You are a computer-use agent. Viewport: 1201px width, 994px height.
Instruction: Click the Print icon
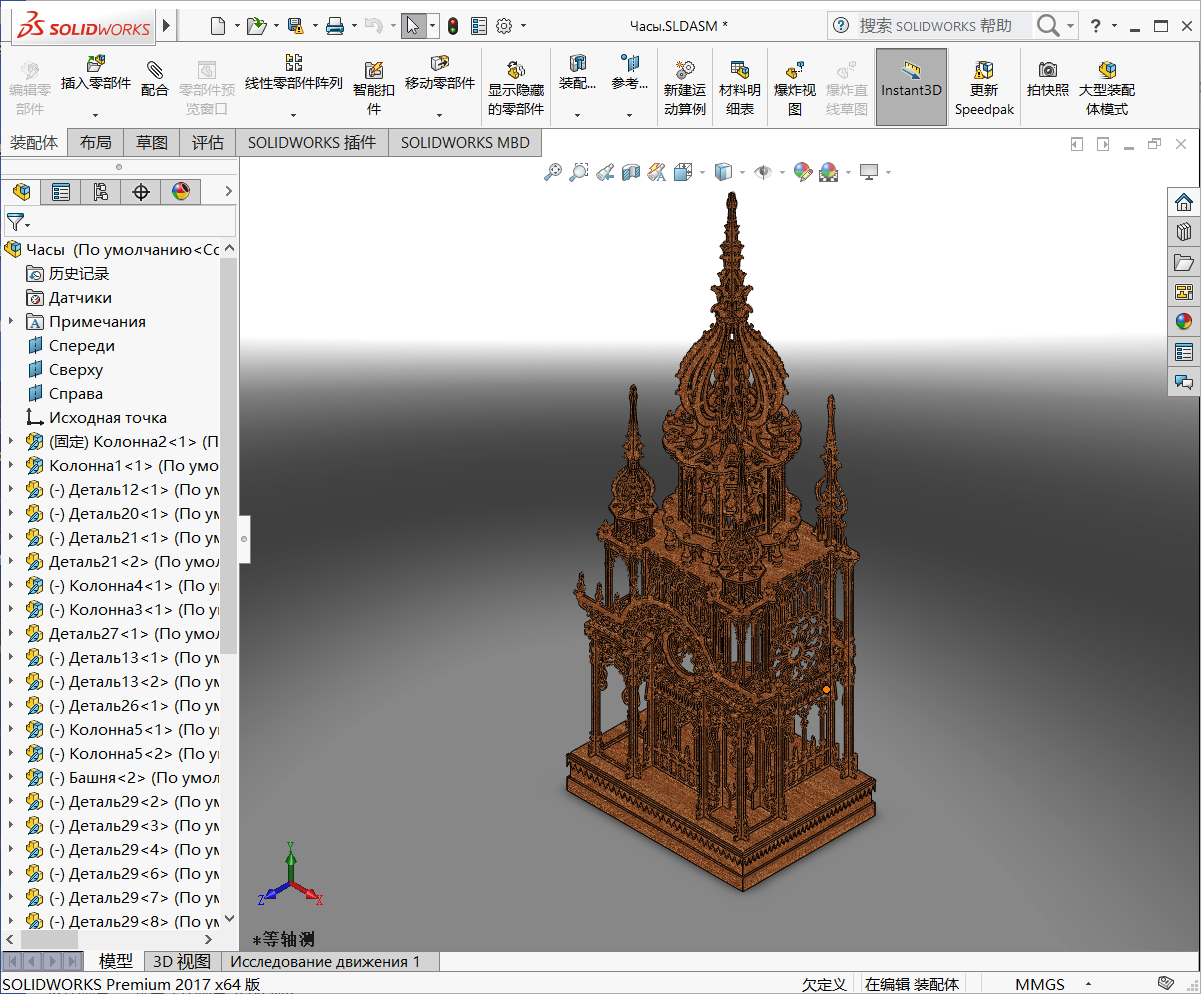(x=335, y=26)
